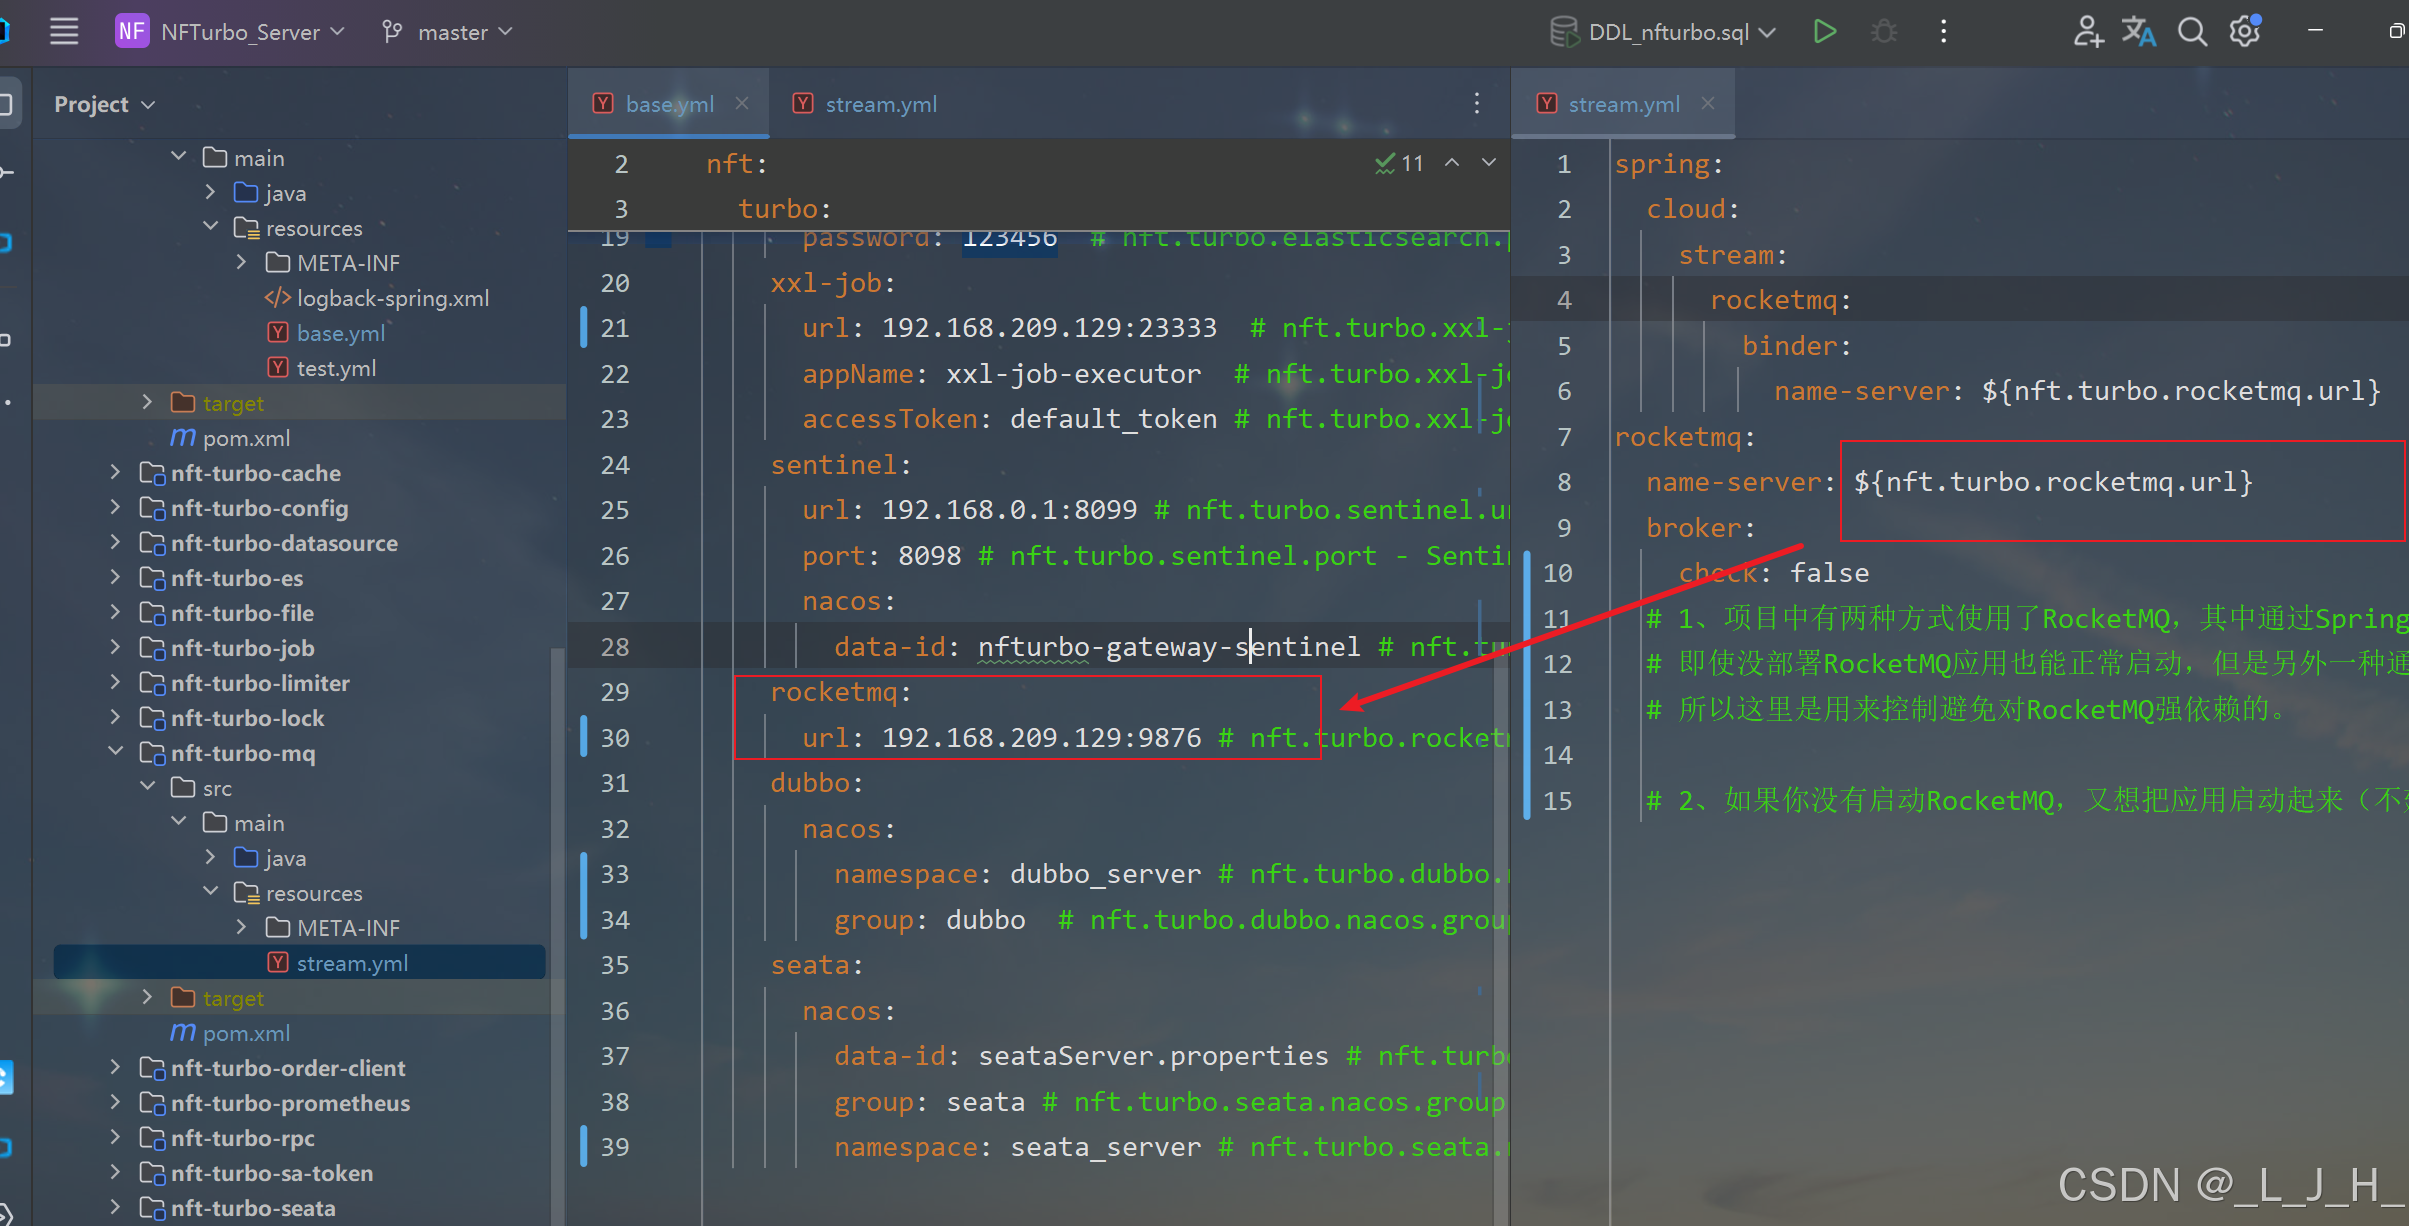Click the Project panel view selector

point(104,104)
